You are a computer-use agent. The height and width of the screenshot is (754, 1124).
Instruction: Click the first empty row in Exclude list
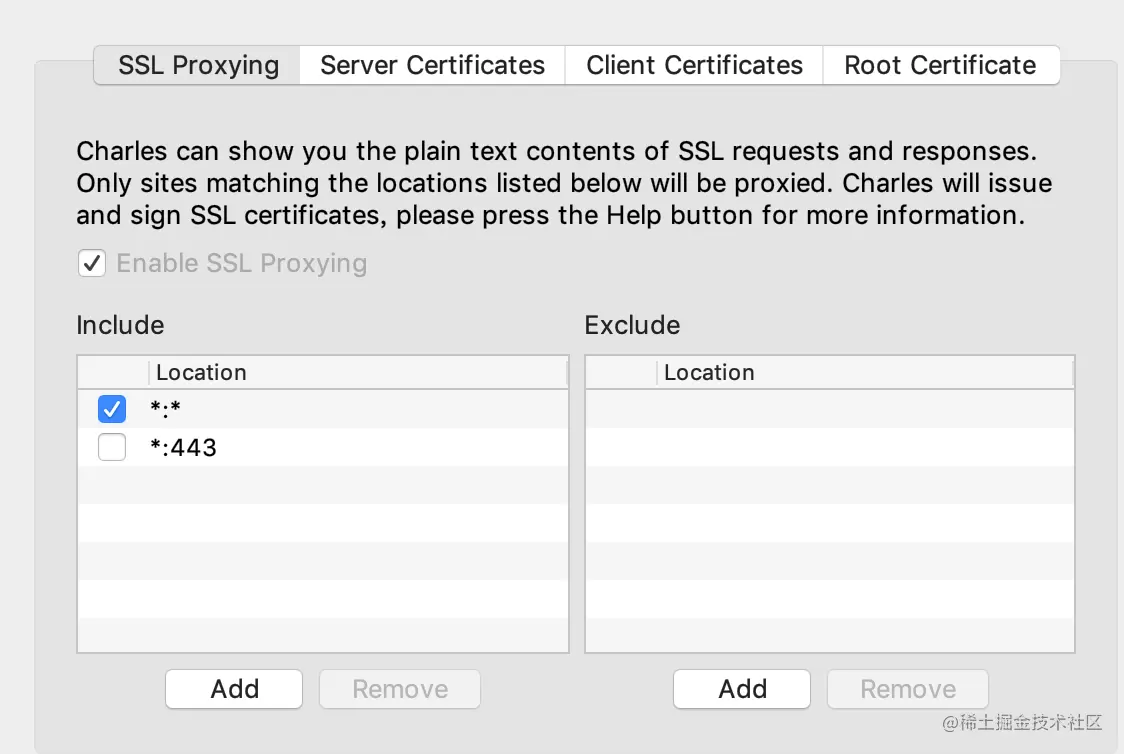830,410
